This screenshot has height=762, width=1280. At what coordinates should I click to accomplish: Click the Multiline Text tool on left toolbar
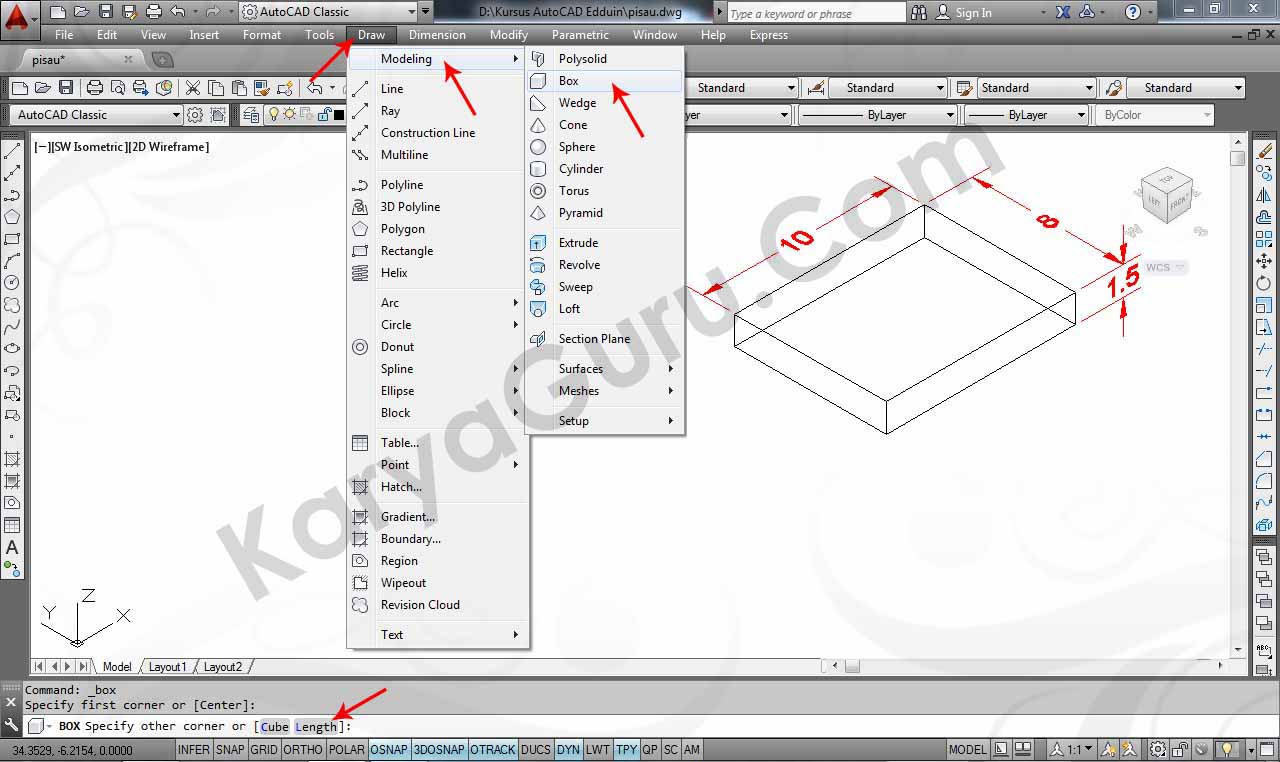[12, 547]
